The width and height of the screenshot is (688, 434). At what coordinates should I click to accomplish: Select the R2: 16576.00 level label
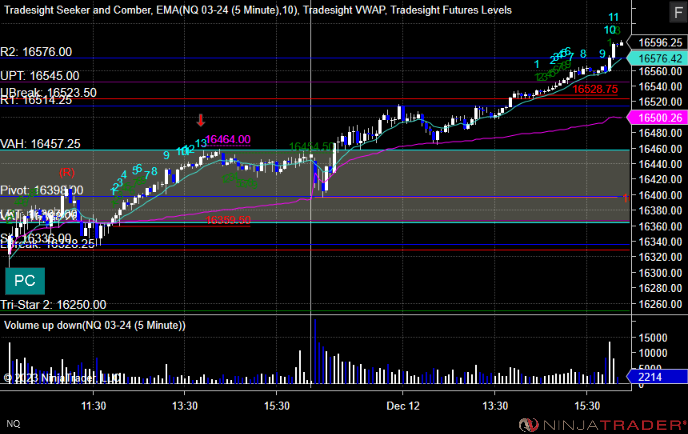click(x=36, y=52)
